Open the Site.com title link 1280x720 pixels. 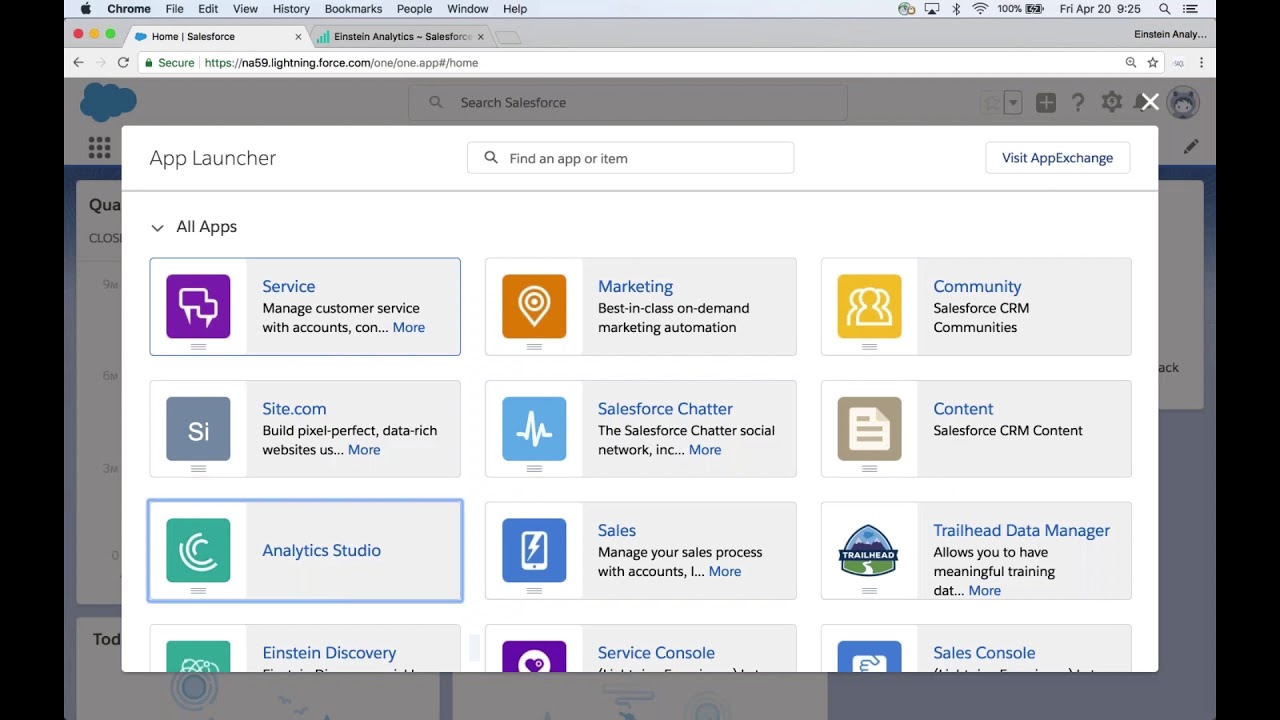click(294, 408)
